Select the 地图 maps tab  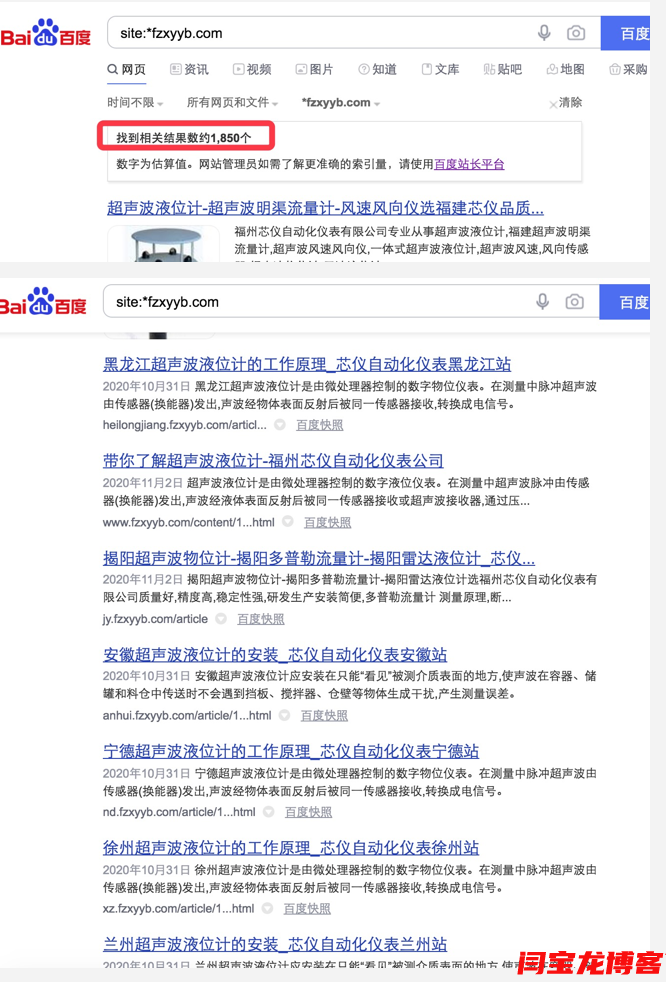565,69
